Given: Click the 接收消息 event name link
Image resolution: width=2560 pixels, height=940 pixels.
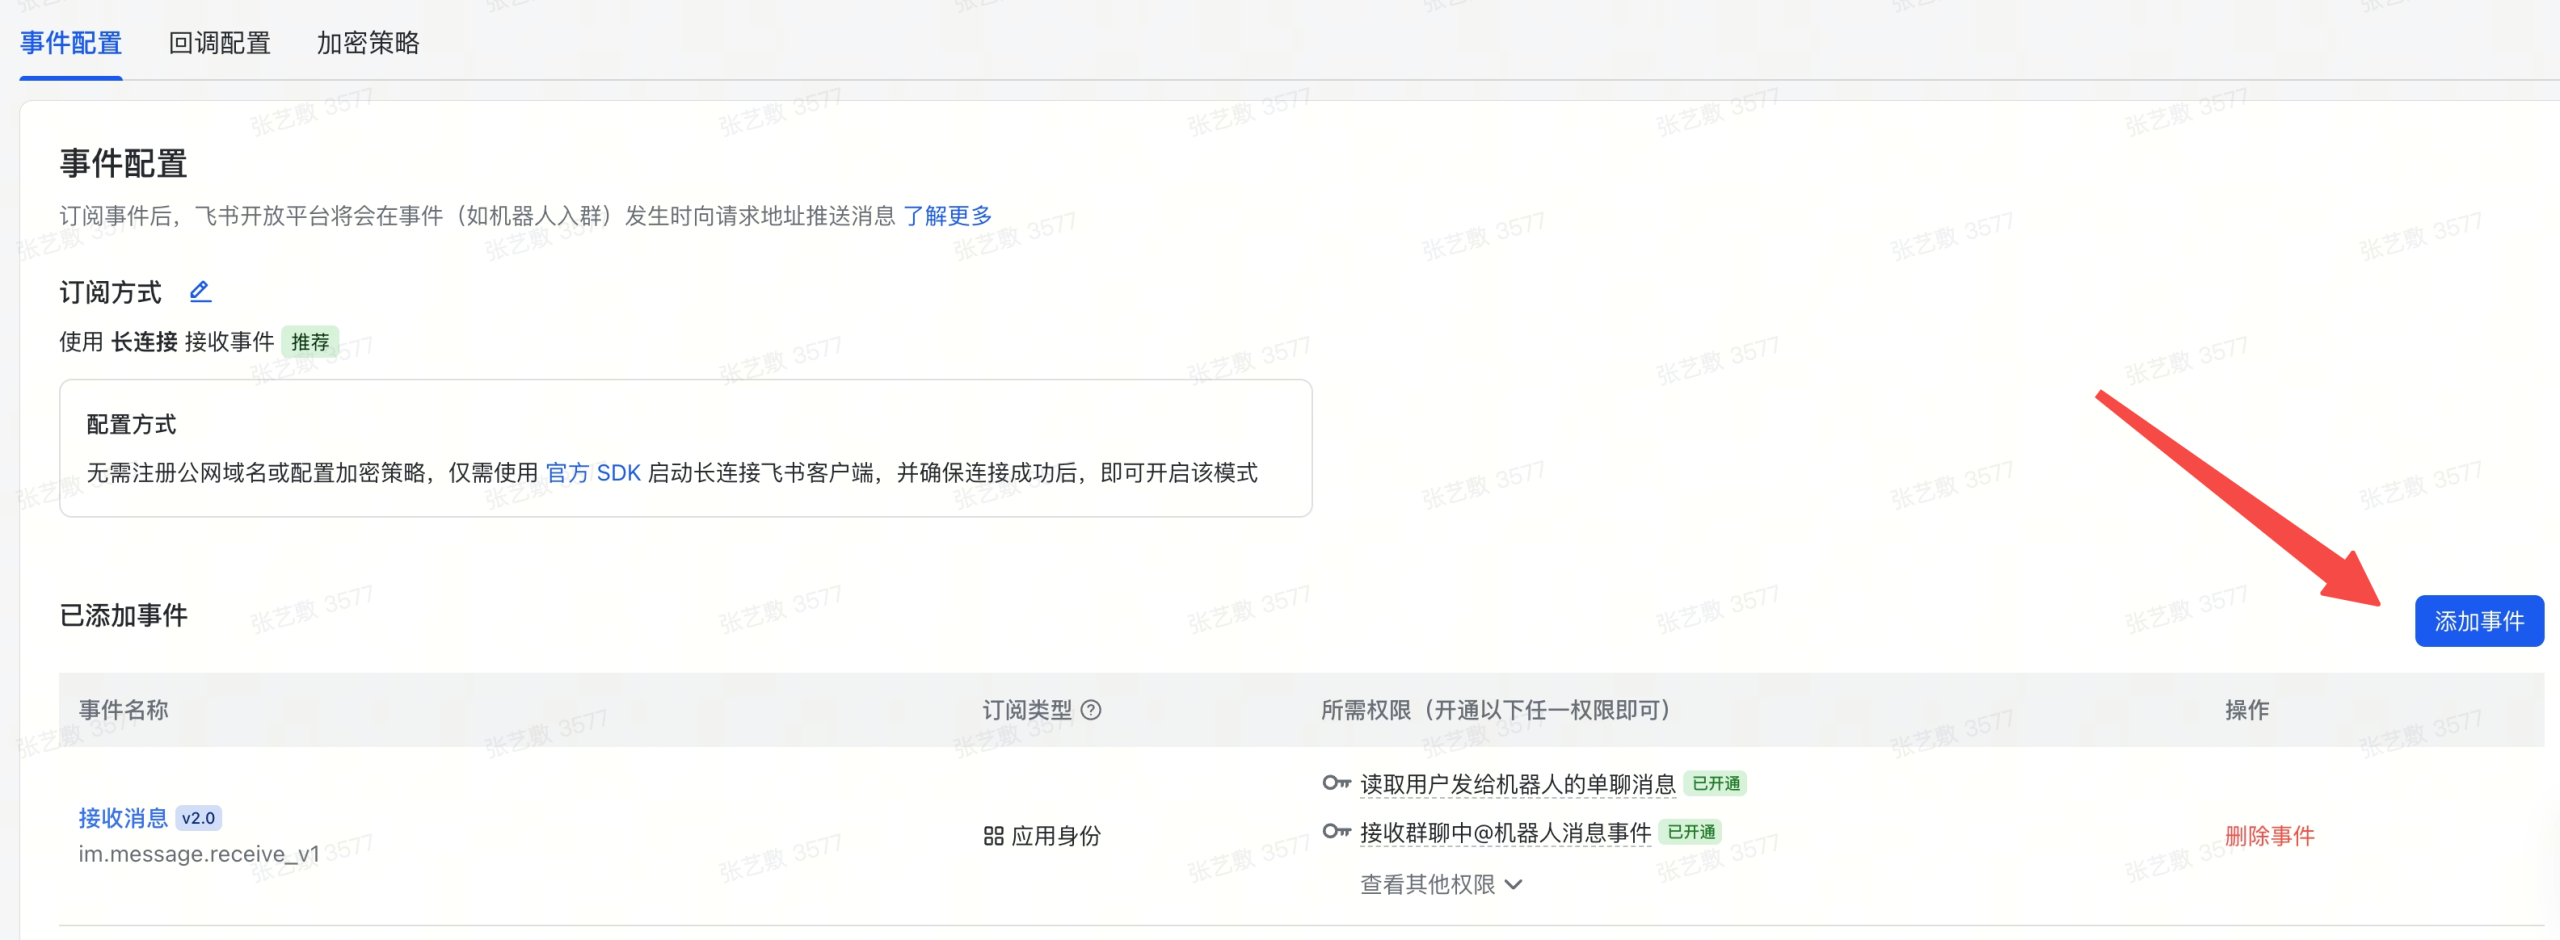Looking at the screenshot, I should click(x=122, y=817).
